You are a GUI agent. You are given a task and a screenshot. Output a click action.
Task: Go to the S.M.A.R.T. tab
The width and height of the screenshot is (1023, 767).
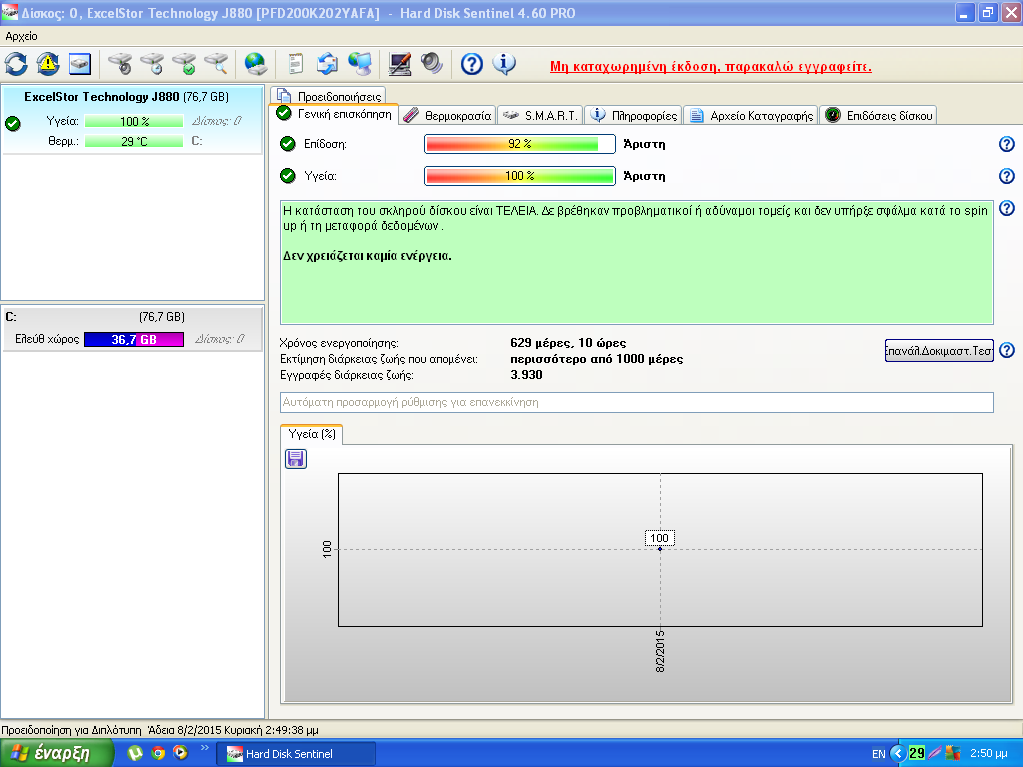540,115
